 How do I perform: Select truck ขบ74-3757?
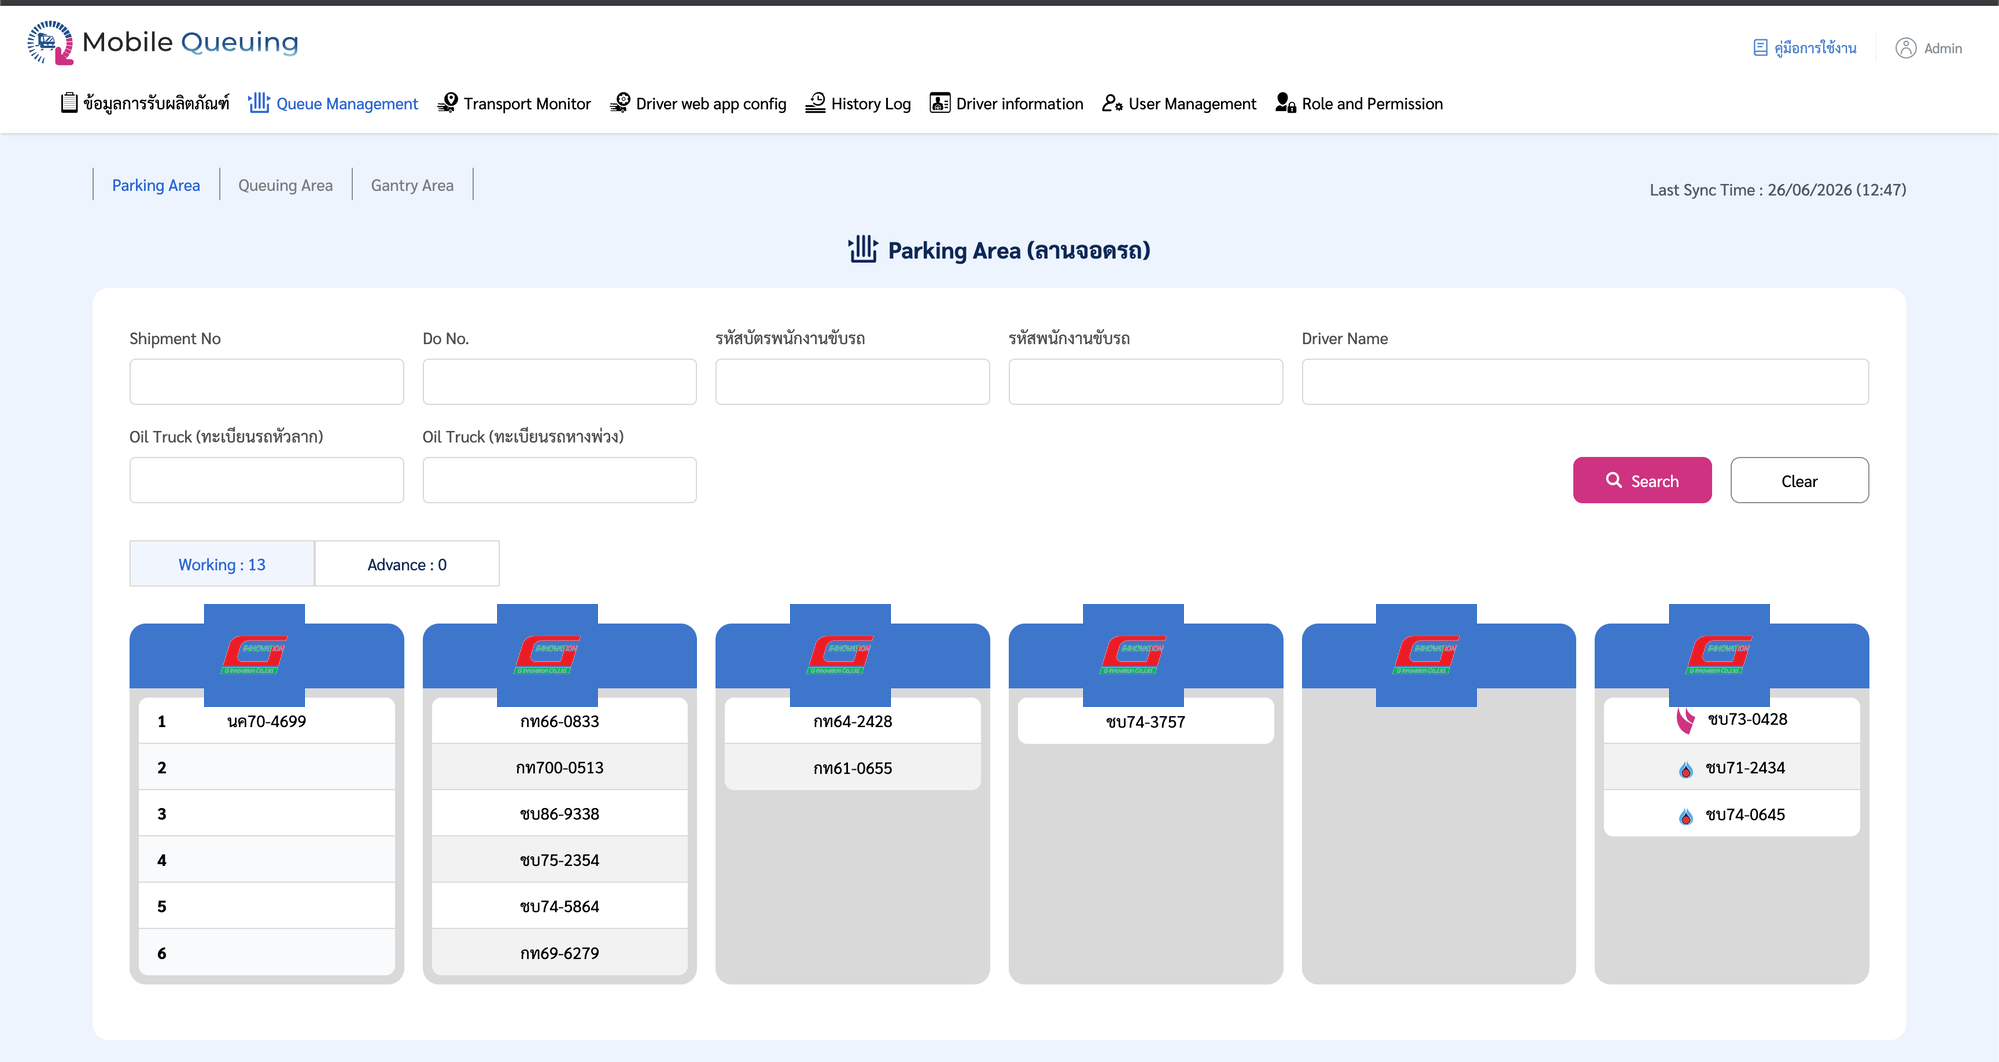[1145, 721]
